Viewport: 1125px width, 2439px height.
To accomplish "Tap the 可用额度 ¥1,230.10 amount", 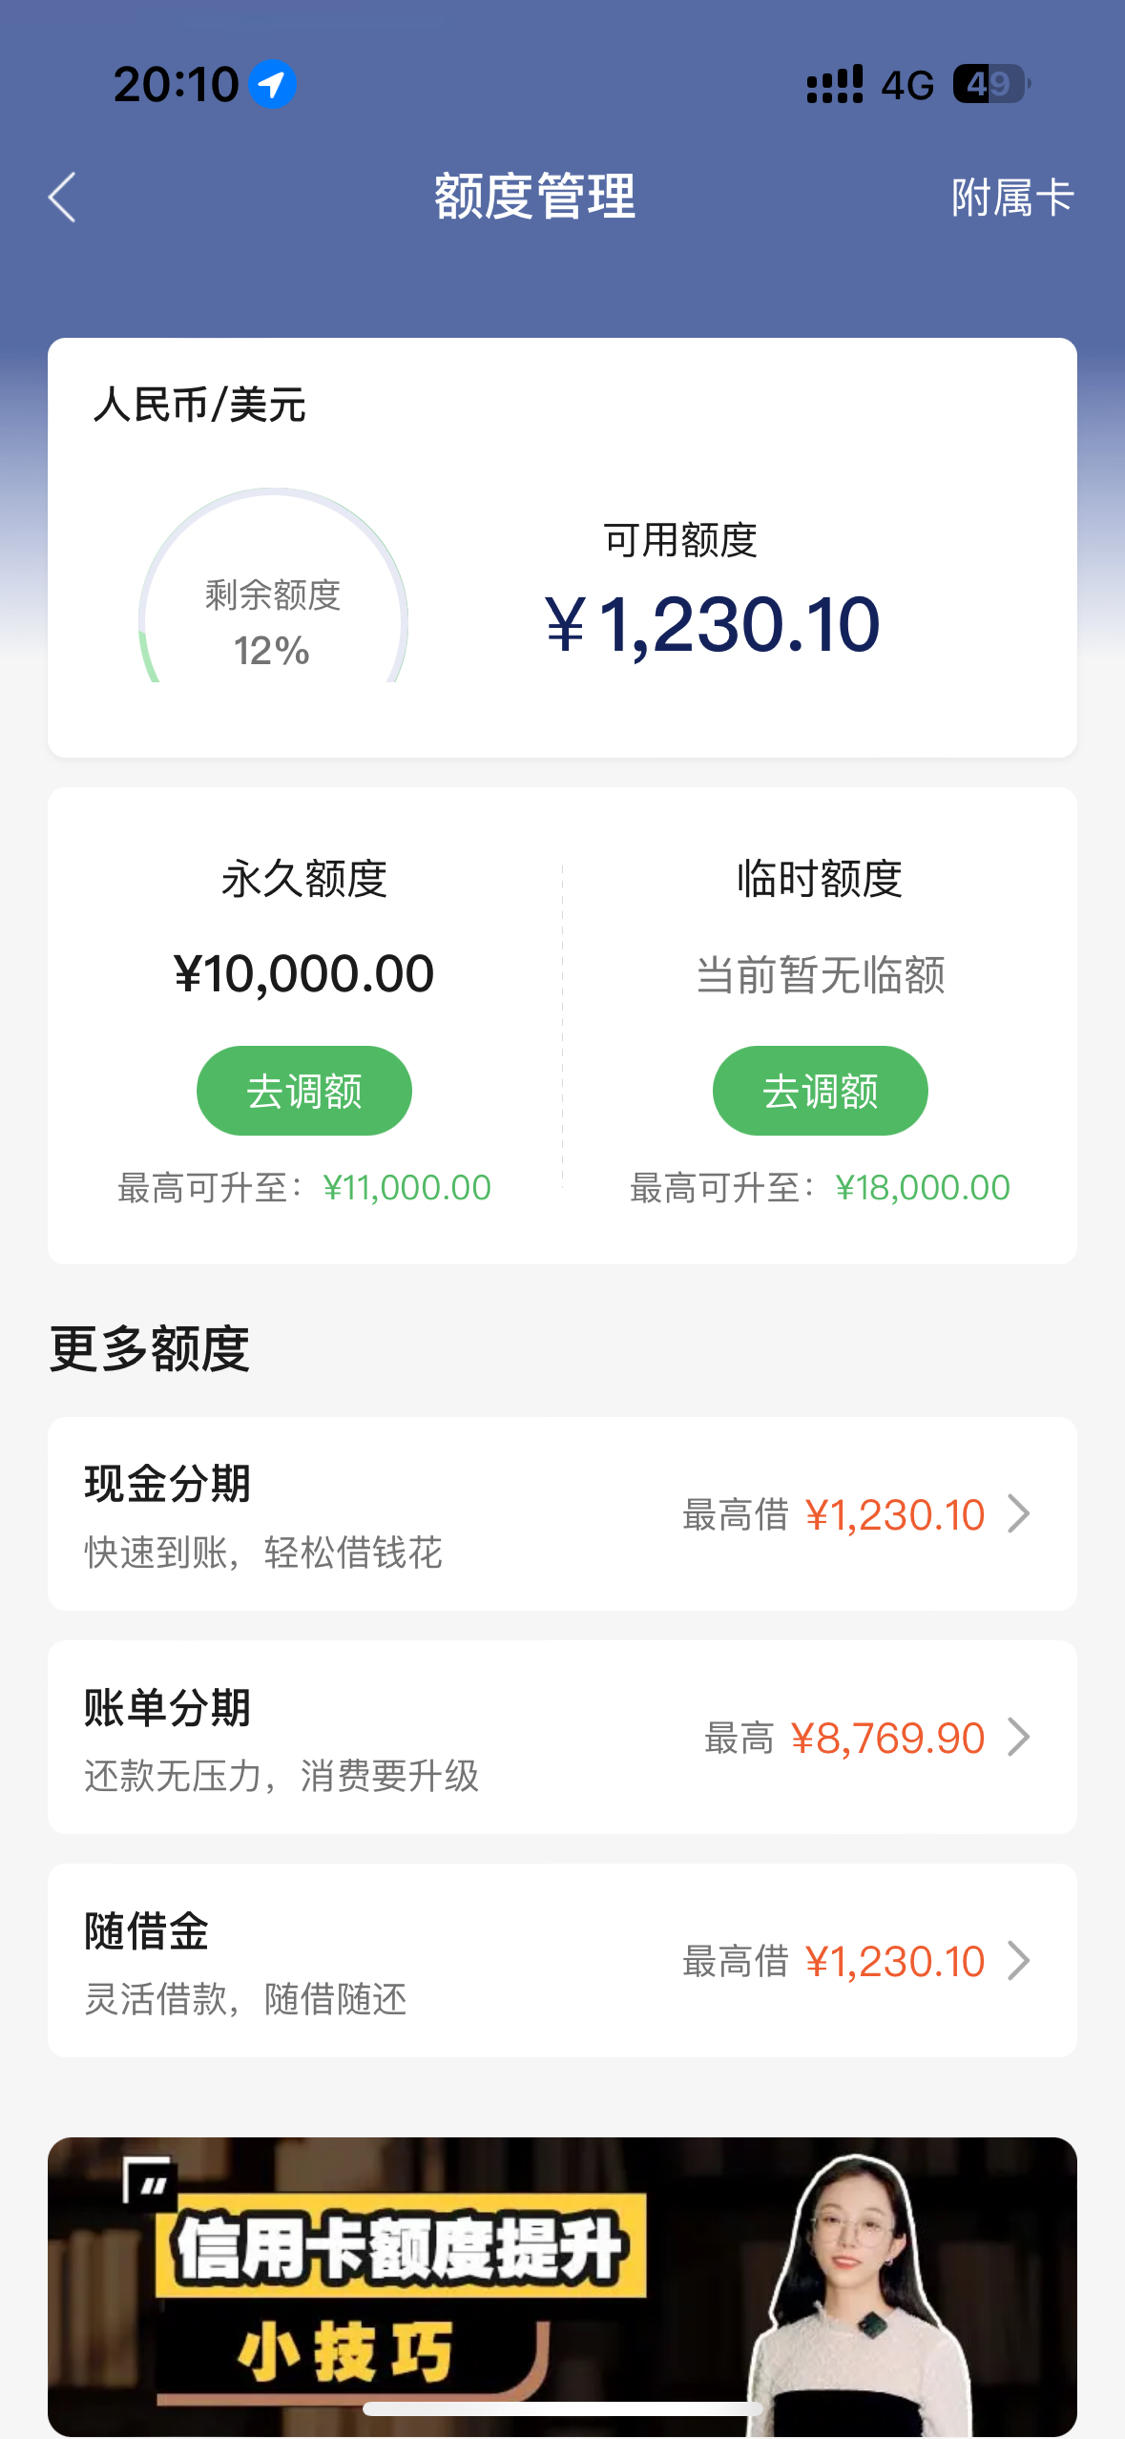I will coord(712,625).
